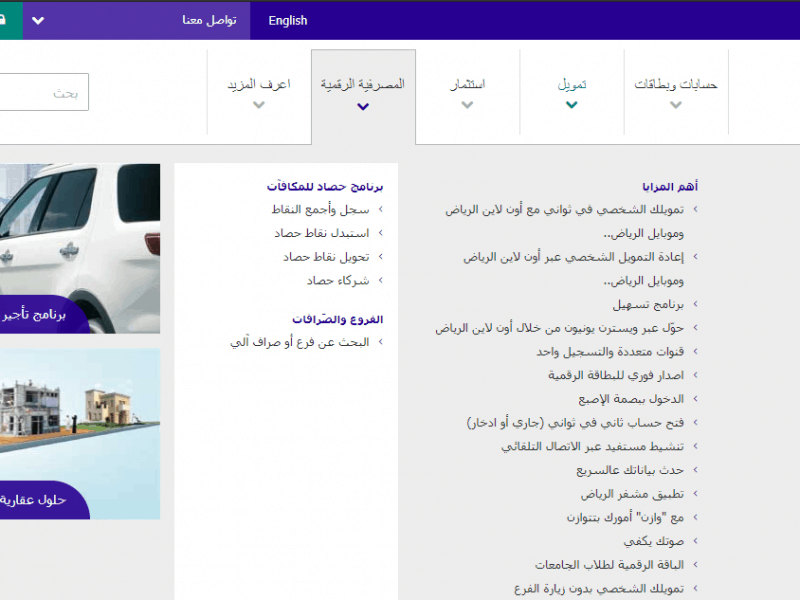Open إعادة التمويل الشخصي link

pyautogui.click(x=573, y=269)
